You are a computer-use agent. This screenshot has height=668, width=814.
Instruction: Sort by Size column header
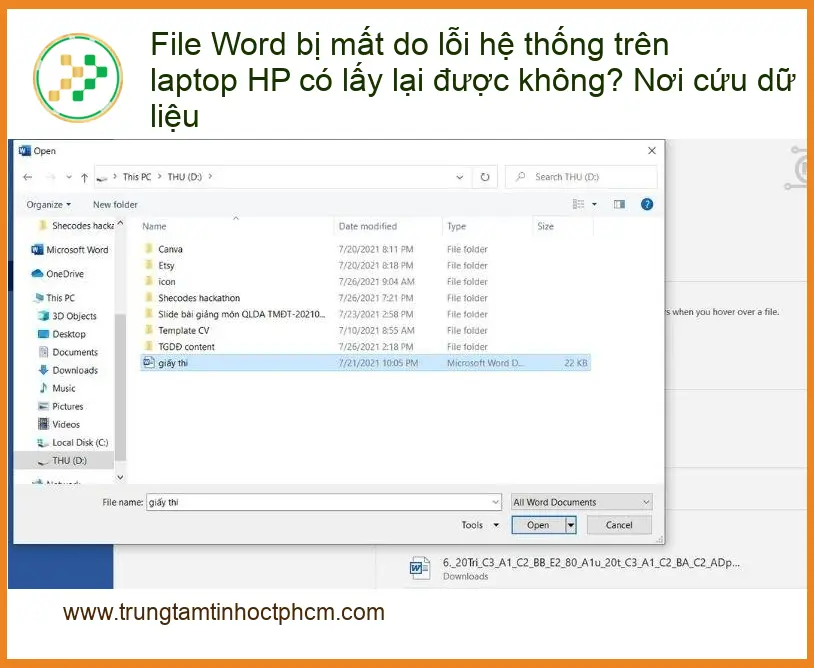(x=545, y=226)
